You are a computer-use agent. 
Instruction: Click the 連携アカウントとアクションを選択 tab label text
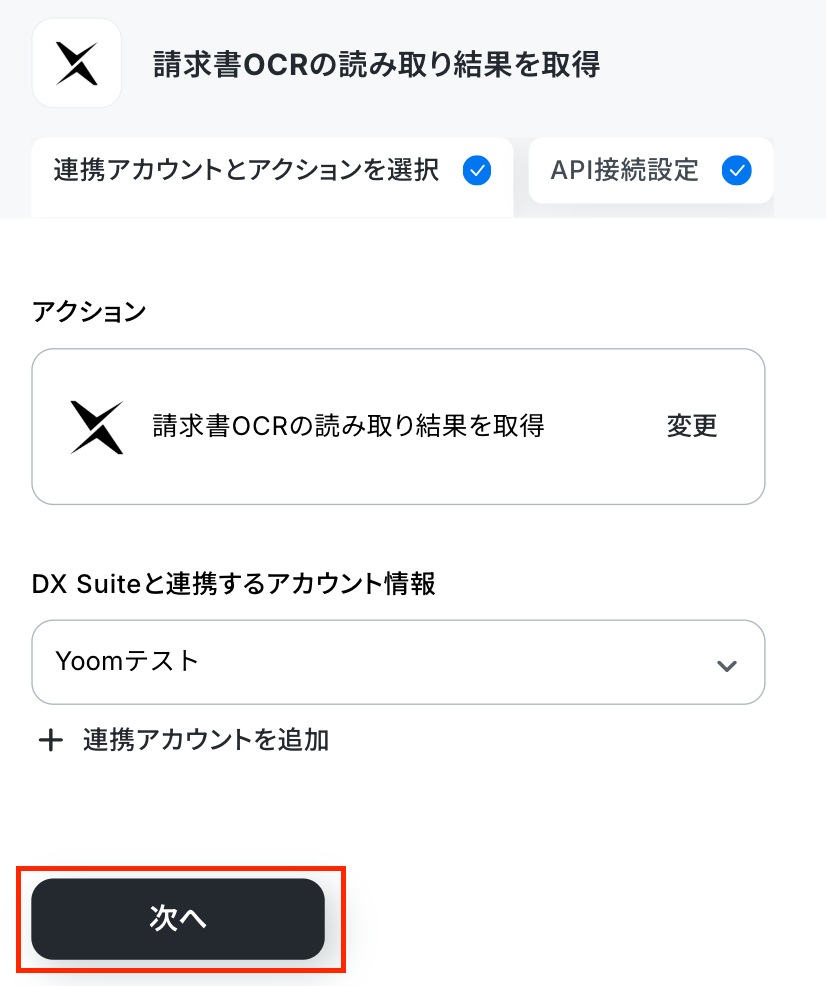point(246,170)
